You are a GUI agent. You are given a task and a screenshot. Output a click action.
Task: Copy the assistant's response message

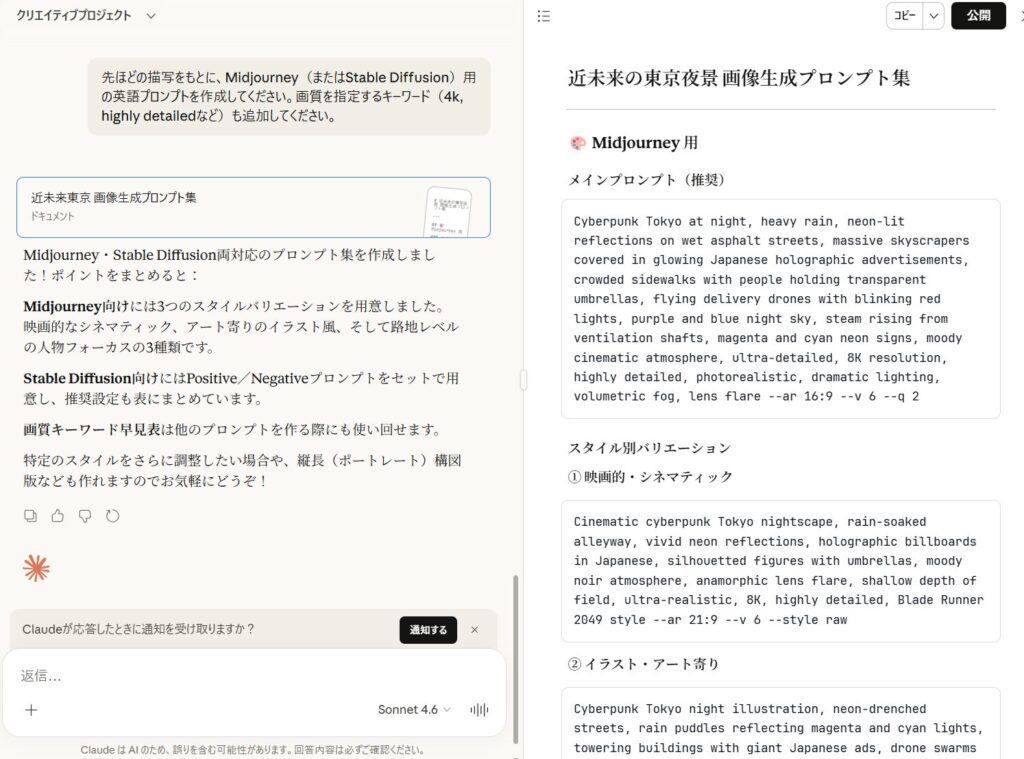[30, 515]
